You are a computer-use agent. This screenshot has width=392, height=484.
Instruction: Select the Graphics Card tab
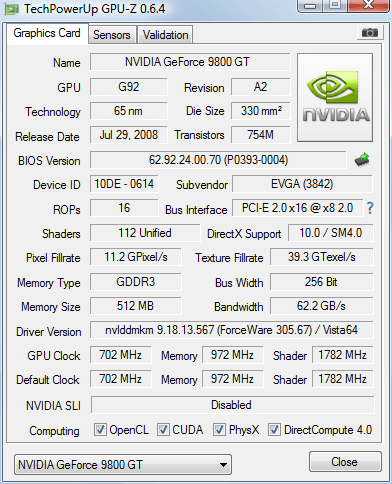(x=47, y=33)
